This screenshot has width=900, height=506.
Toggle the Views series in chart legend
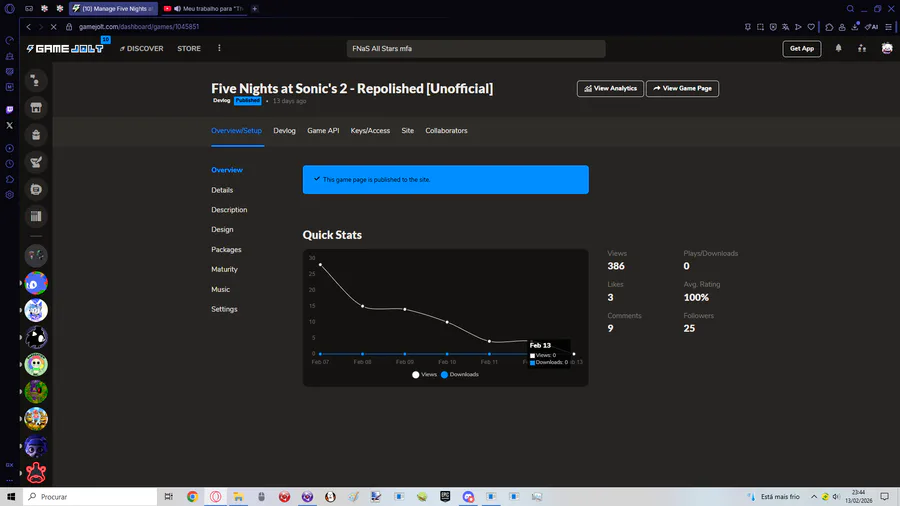[424, 375]
